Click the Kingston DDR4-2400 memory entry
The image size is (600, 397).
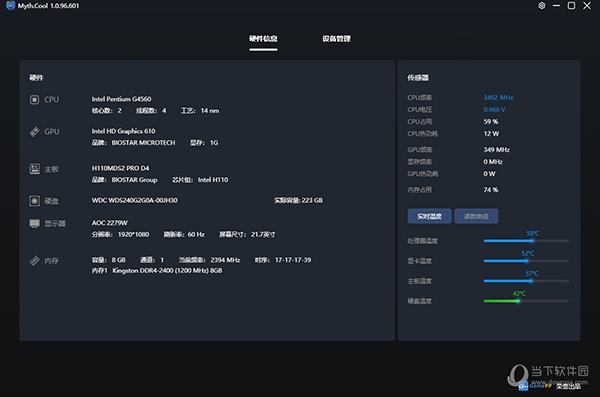click(x=167, y=271)
